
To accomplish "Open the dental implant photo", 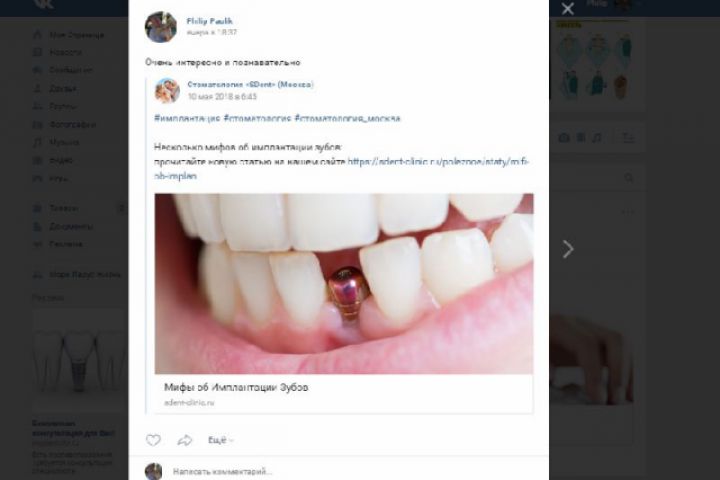I will click(344, 283).
